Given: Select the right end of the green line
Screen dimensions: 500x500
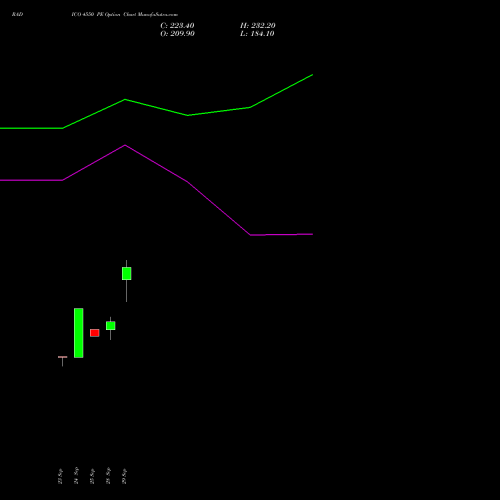Looking at the screenshot, I should (x=312, y=75).
